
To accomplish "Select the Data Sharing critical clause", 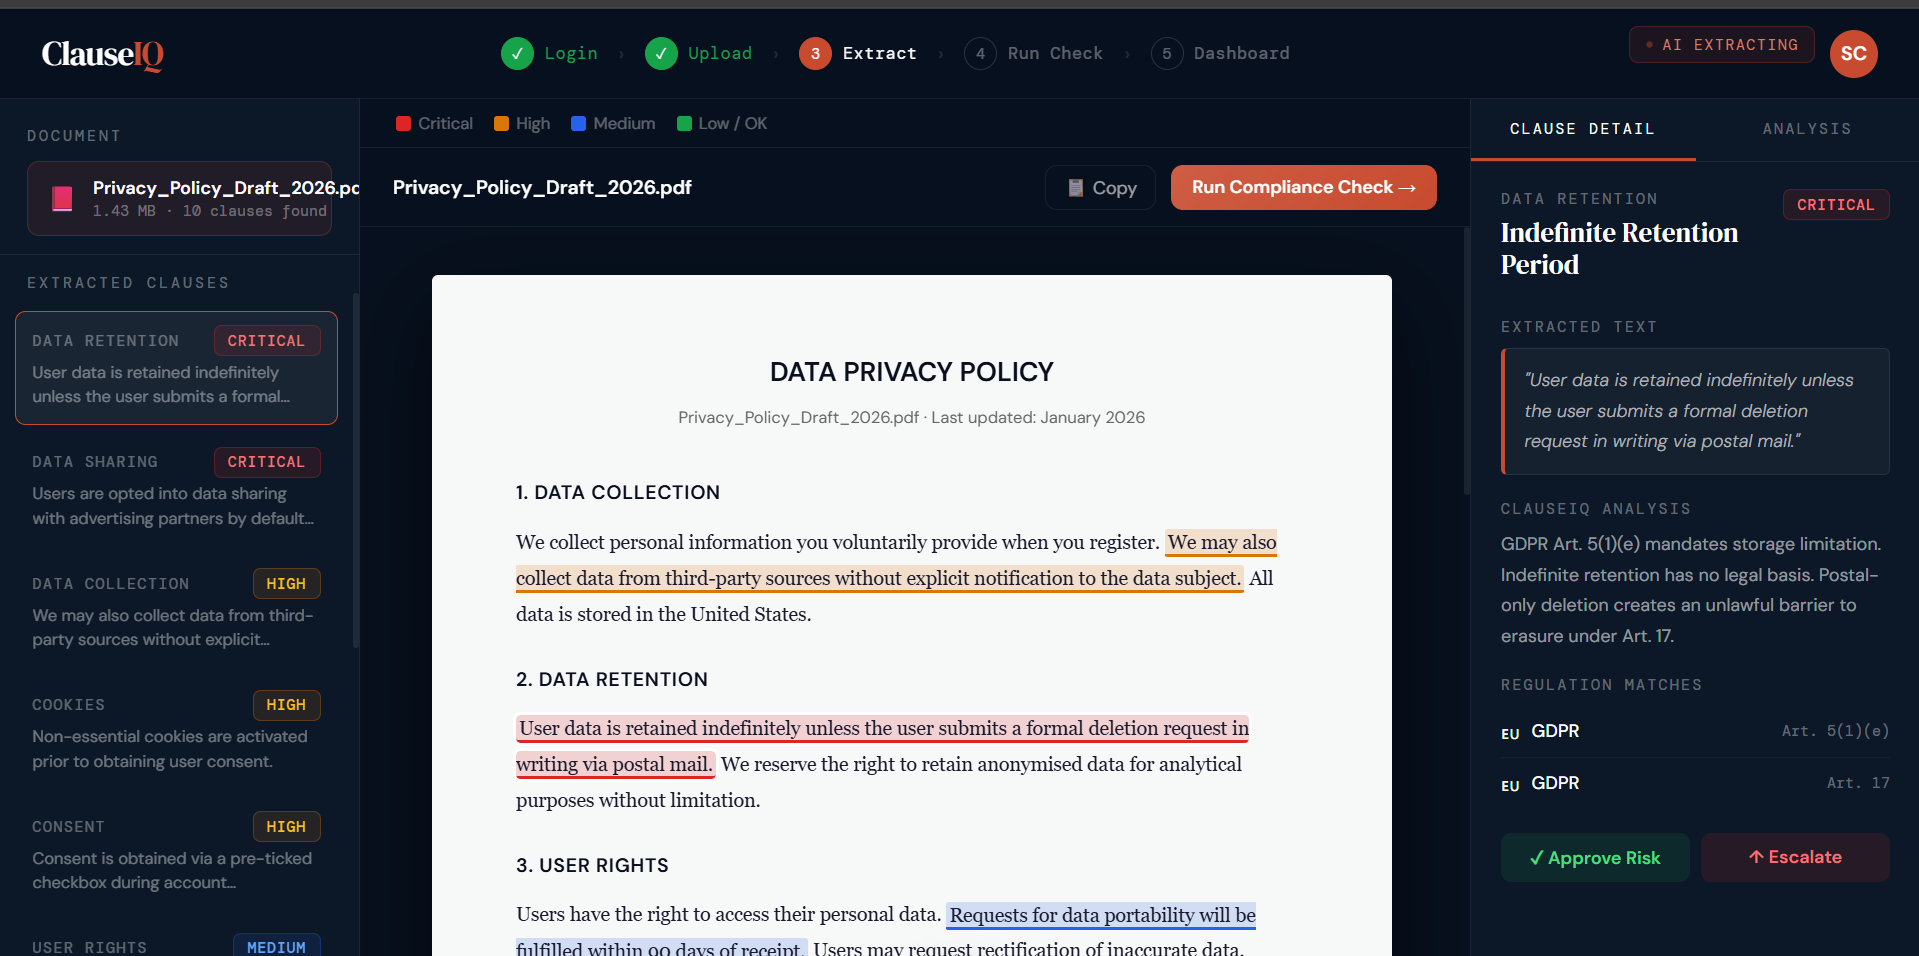I will (176, 490).
